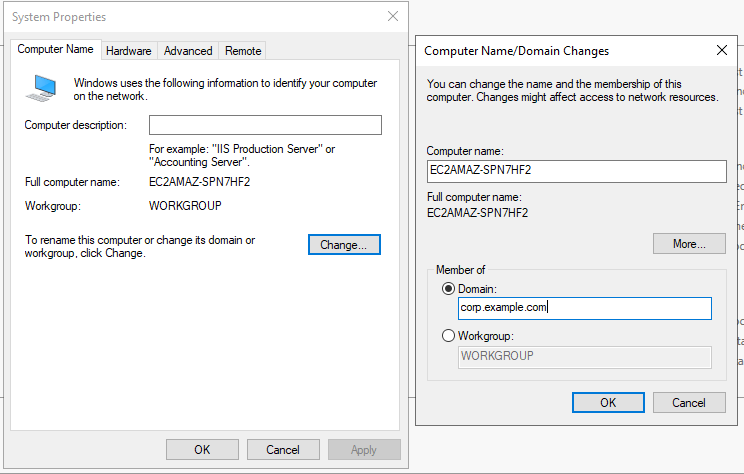Click the Change... button
Screen dimensions: 744x474
344,244
